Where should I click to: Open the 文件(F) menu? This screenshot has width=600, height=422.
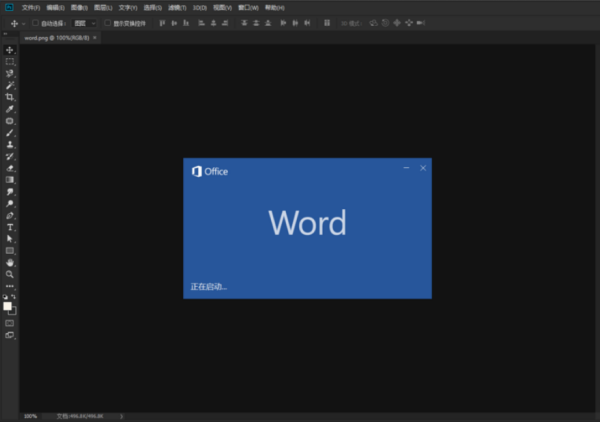tap(31, 8)
